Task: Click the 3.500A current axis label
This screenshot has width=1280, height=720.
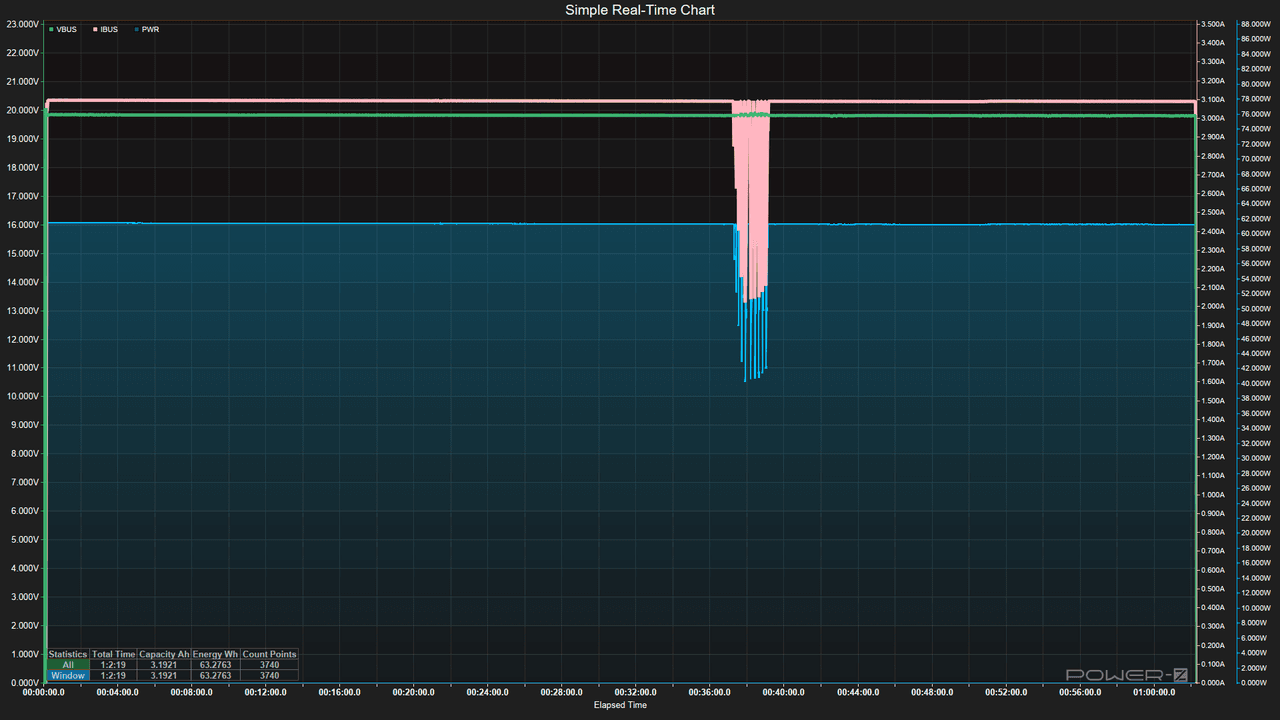Action: [1213, 24]
